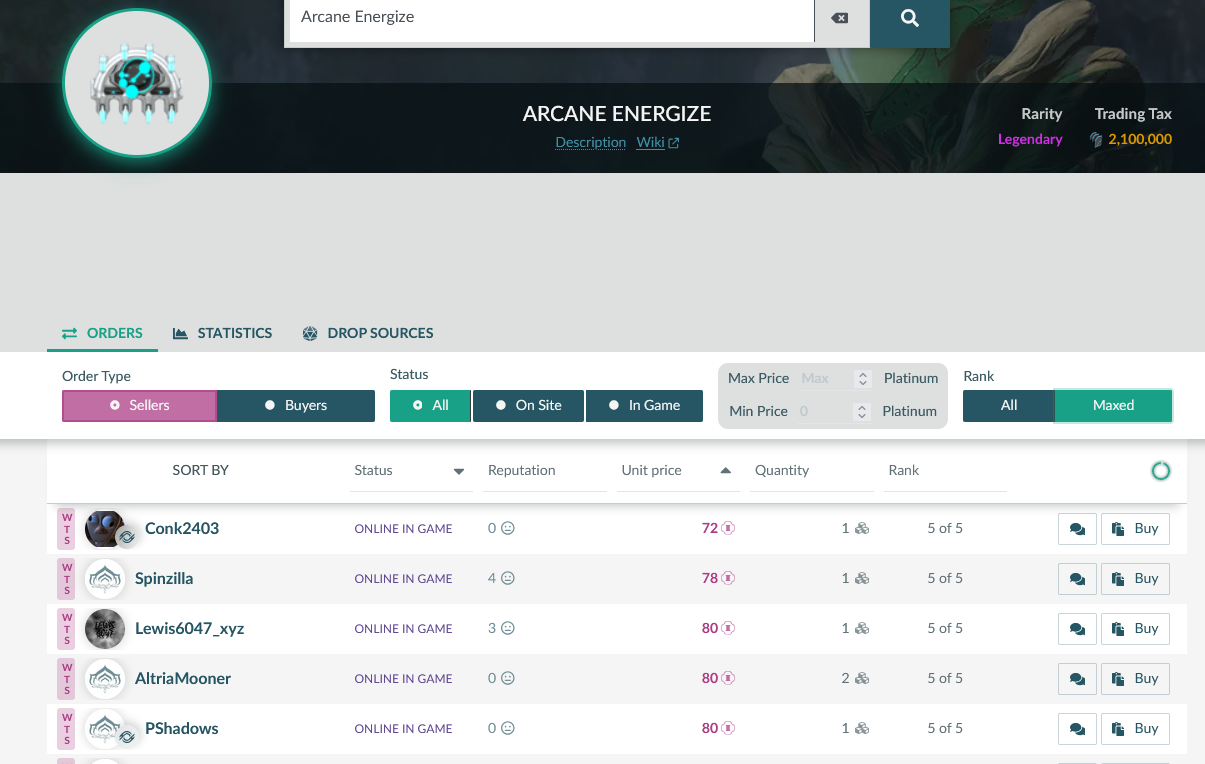Screen dimensions: 1205x764
Task: Click the Max Price stepper arrows
Action: tap(864, 379)
